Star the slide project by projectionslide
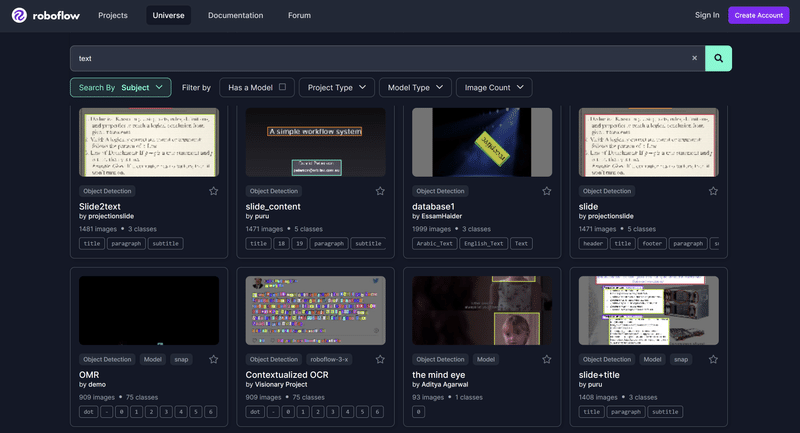 (x=713, y=191)
